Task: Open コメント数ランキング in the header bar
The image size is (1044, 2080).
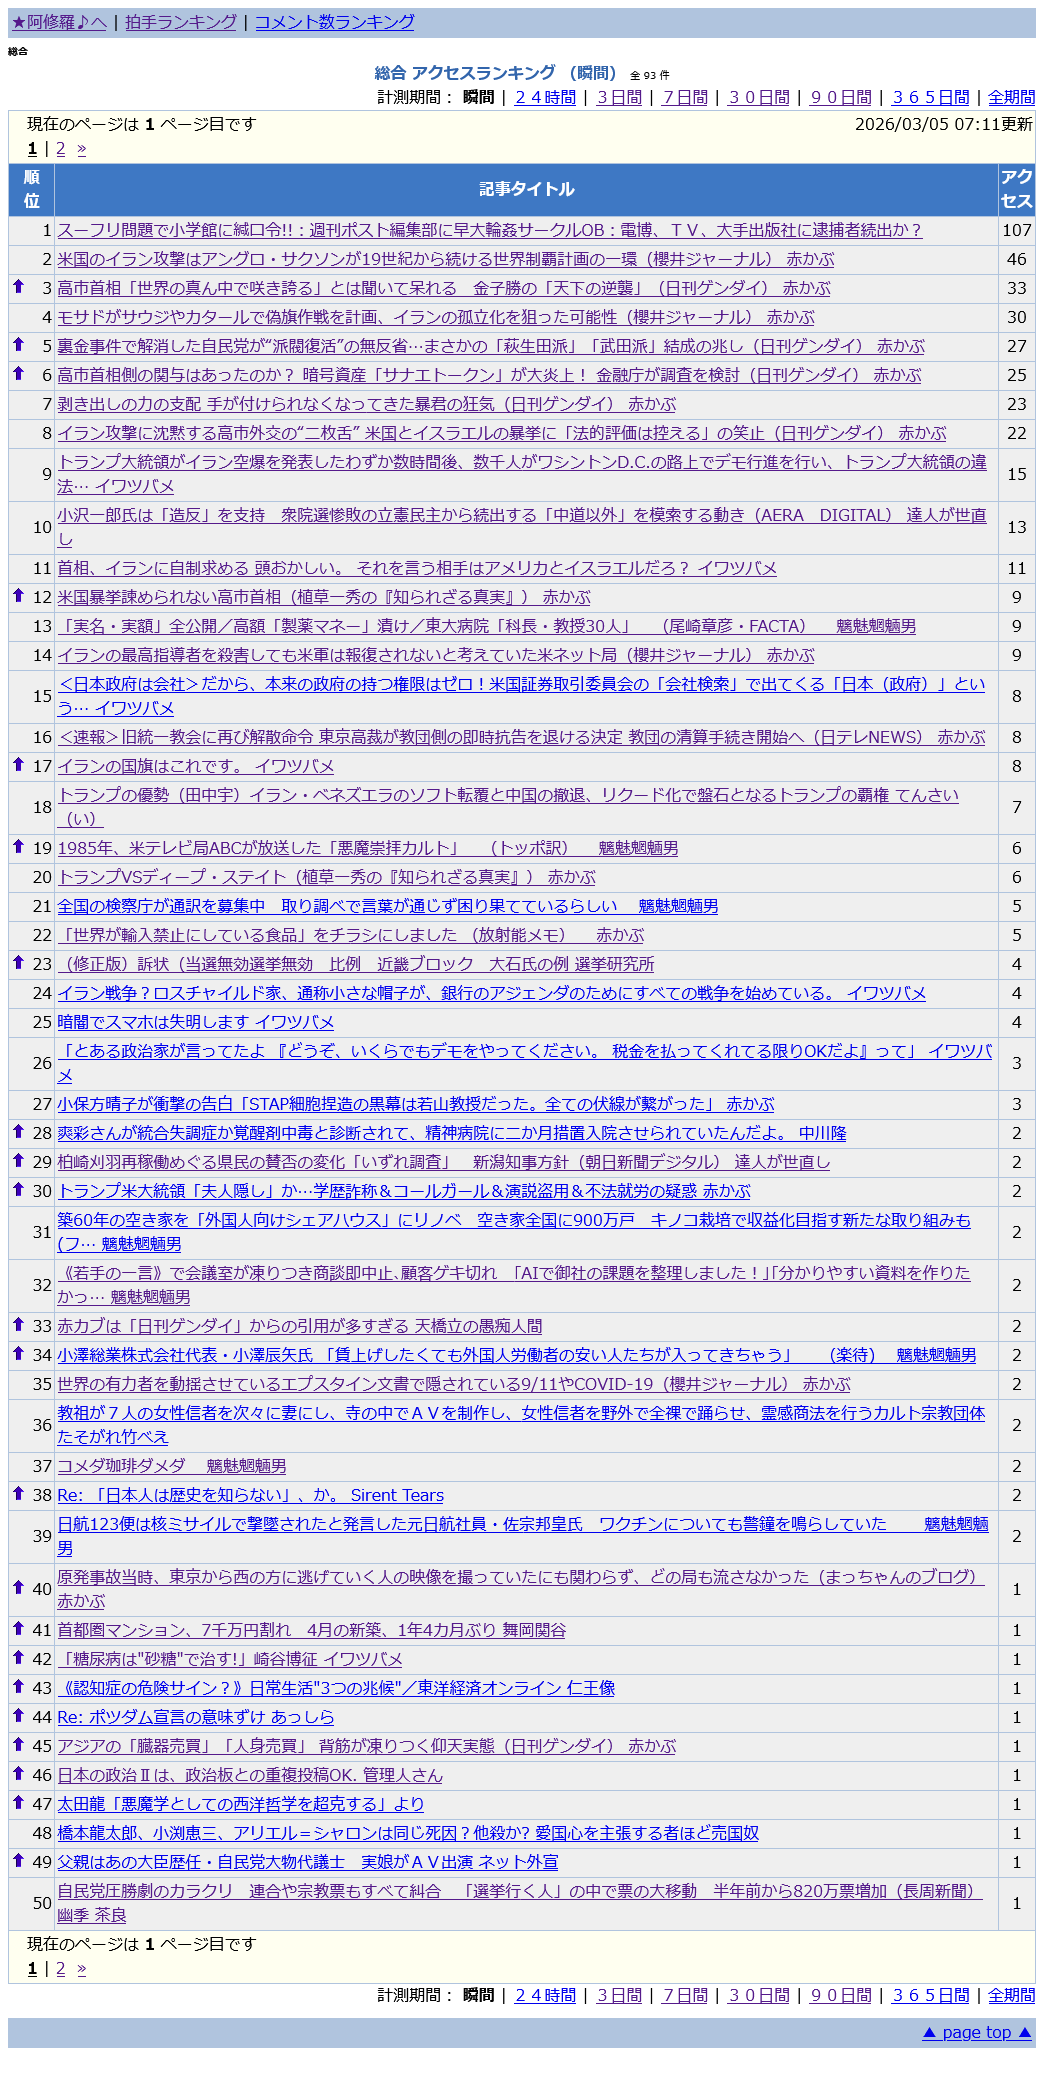Action: [x=334, y=22]
